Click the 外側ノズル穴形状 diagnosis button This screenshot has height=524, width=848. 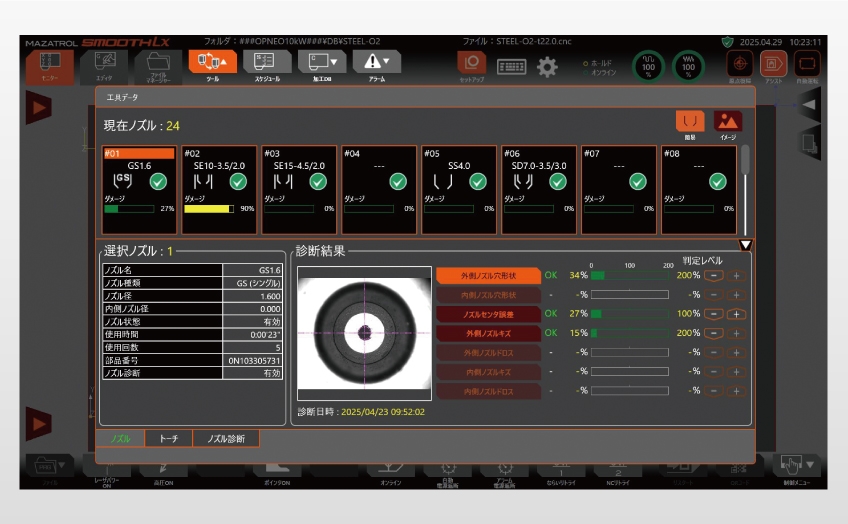487,275
